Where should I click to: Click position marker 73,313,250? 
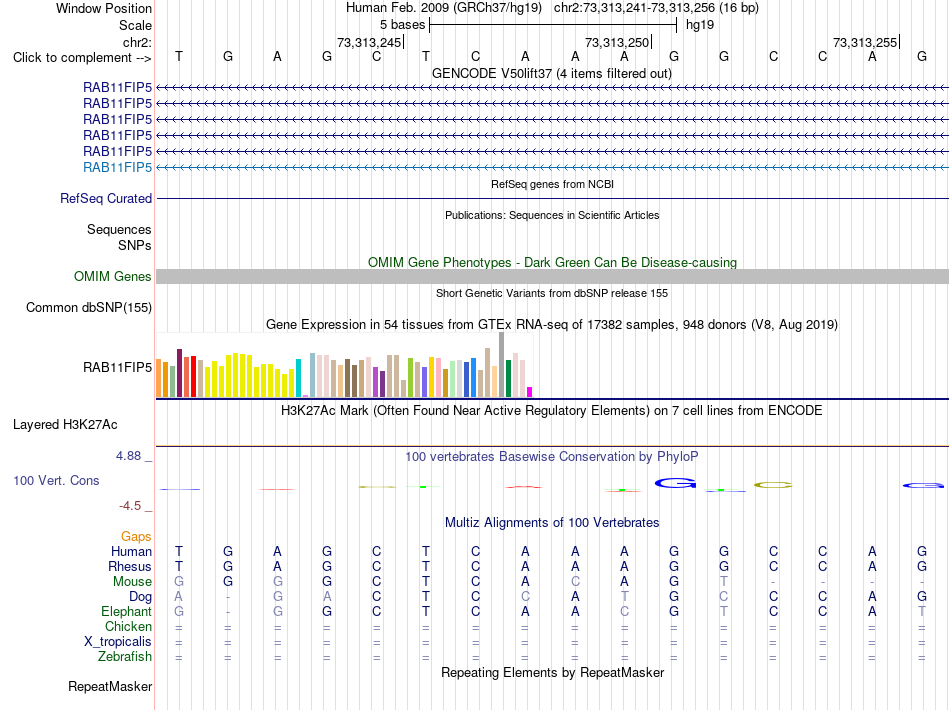tap(617, 42)
